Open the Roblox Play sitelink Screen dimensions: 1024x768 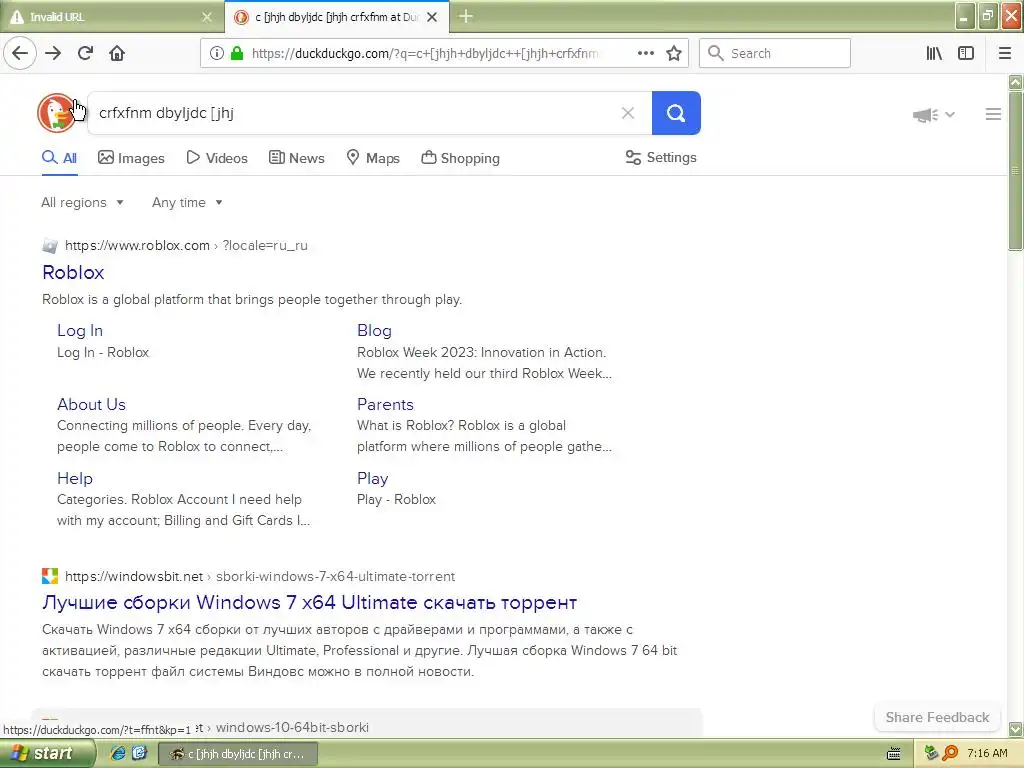pos(372,478)
